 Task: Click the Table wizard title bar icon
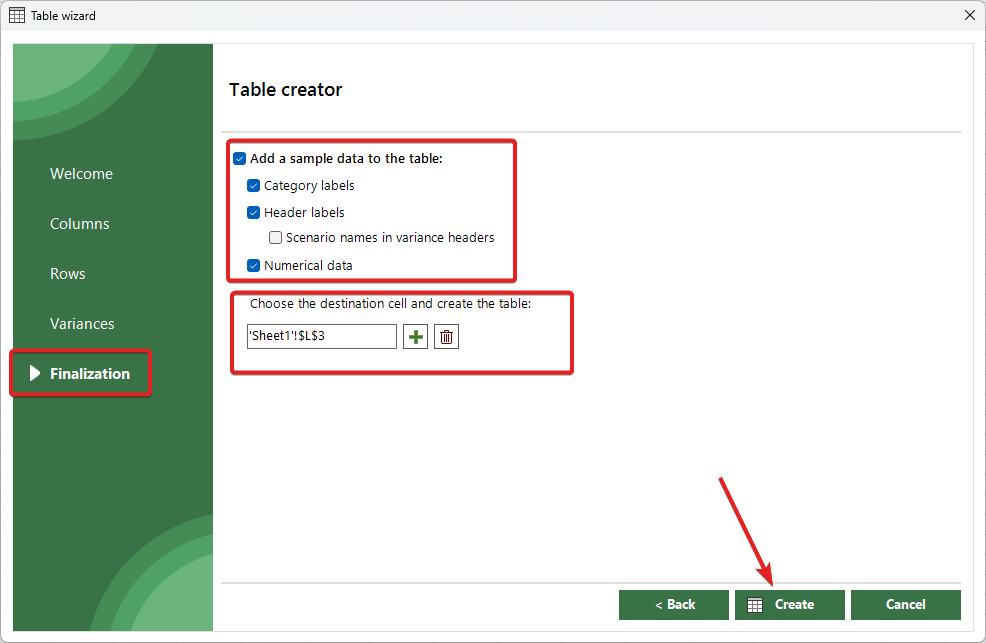(17, 15)
